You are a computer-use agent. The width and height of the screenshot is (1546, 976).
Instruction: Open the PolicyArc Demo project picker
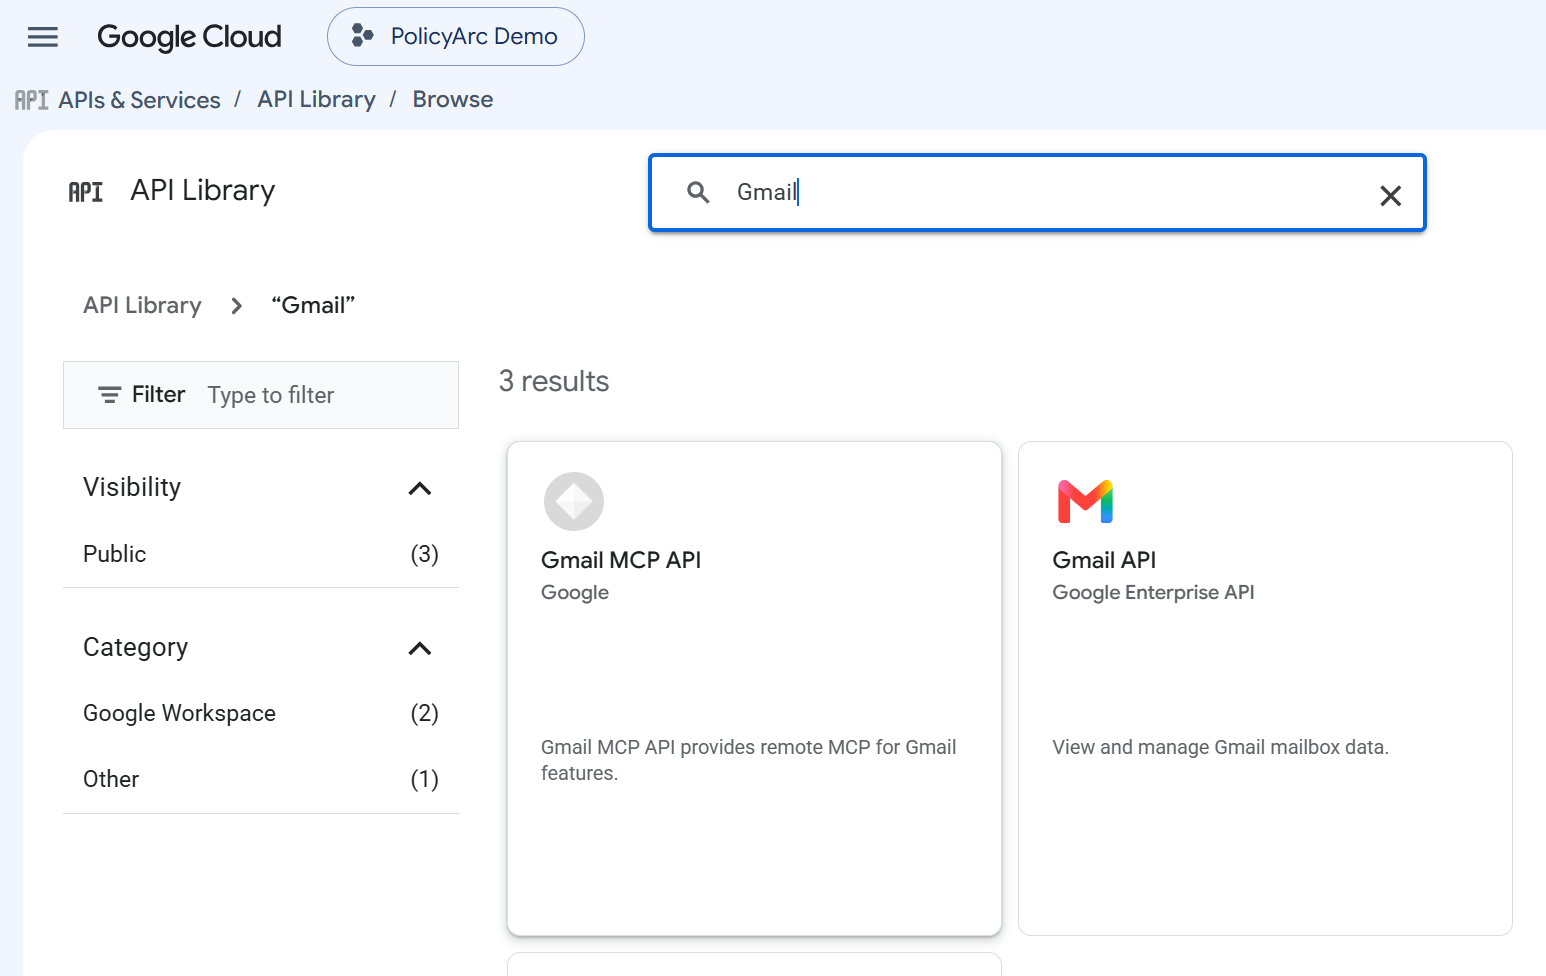coord(456,37)
